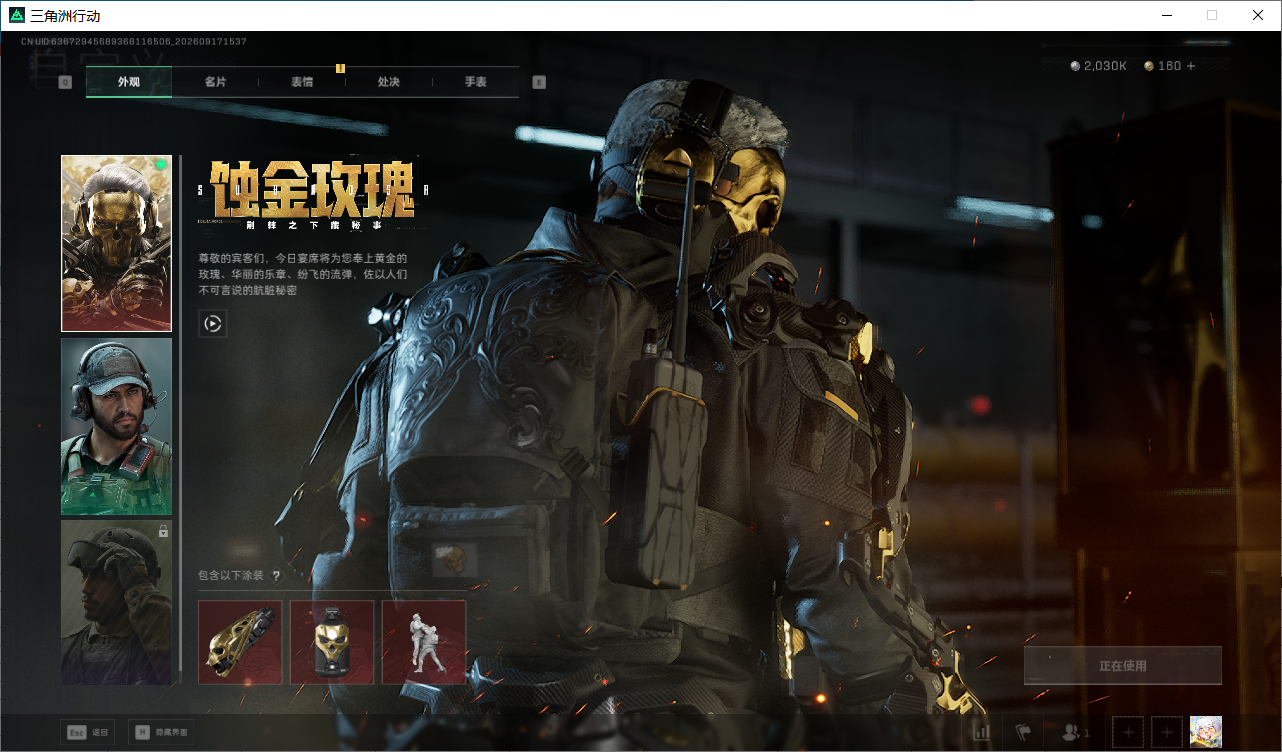Viewport: 1282px width, 752px height.
Task: Click the CN UID text at top
Action: [x=134, y=42]
